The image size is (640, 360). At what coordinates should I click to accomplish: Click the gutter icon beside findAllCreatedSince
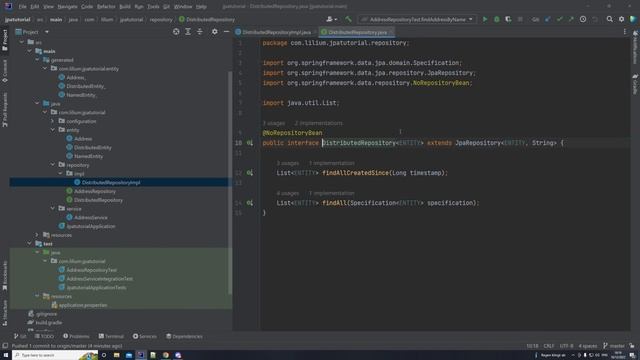pyautogui.click(x=249, y=173)
